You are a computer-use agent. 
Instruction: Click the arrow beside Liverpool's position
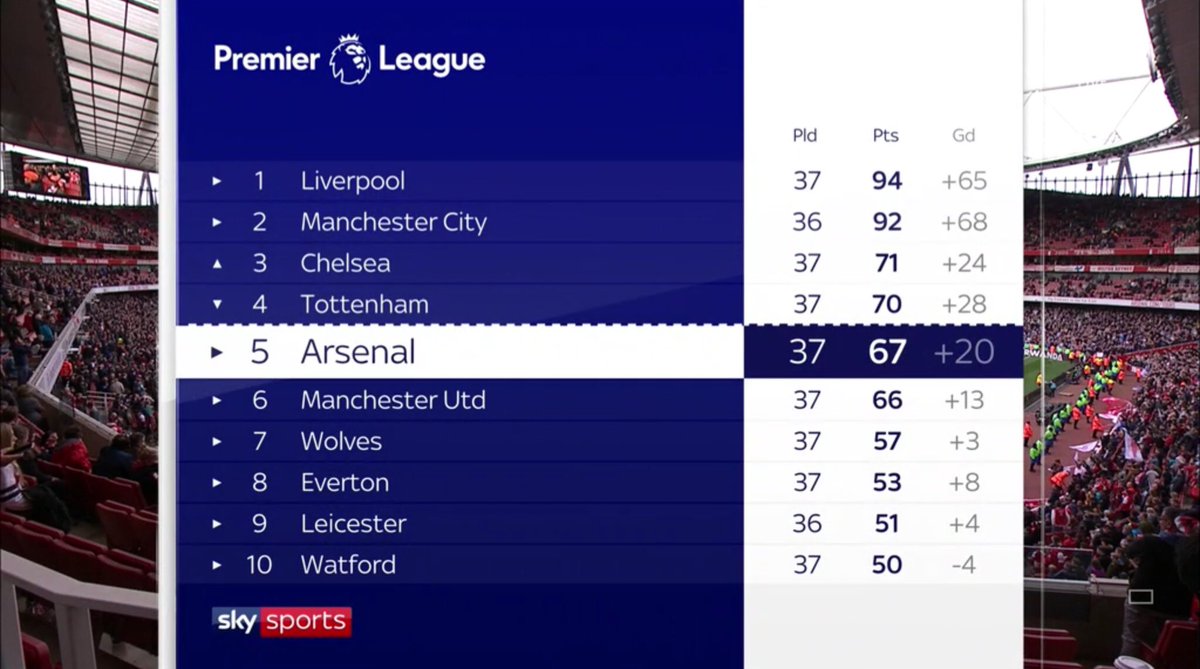pos(217,182)
